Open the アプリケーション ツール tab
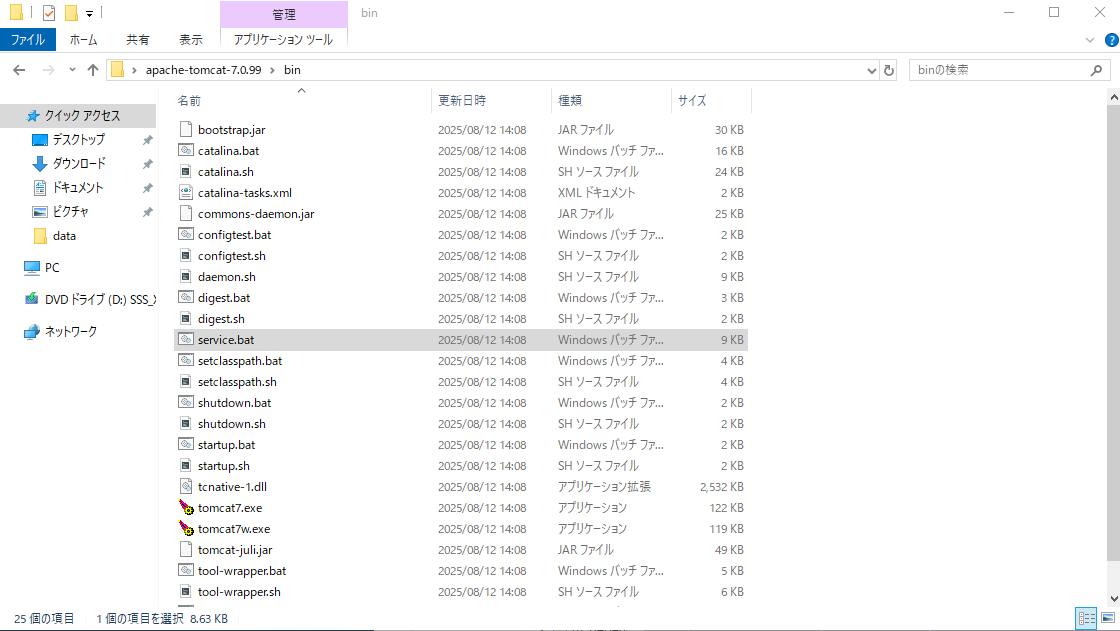This screenshot has height=631, width=1120. tap(284, 40)
